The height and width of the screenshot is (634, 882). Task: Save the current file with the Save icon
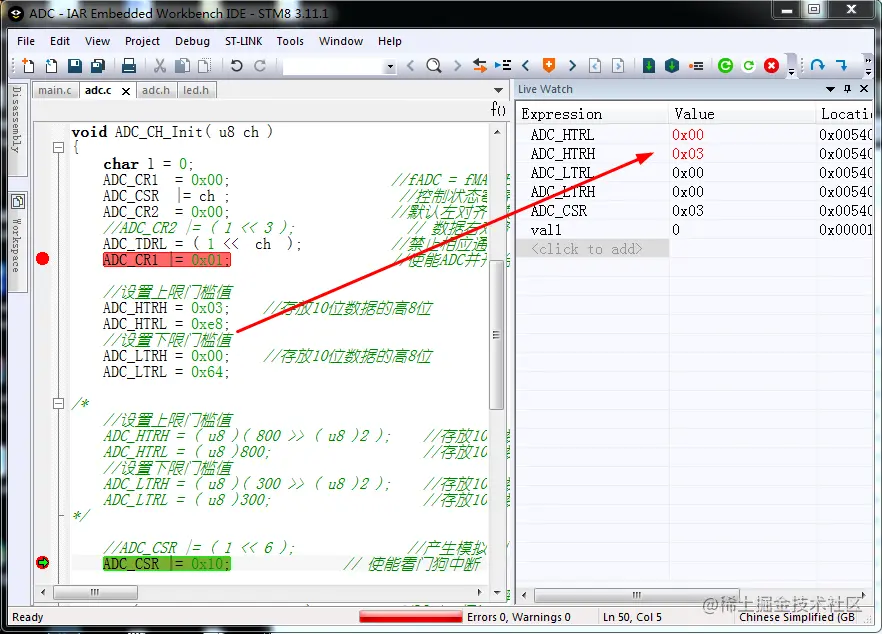(75, 66)
